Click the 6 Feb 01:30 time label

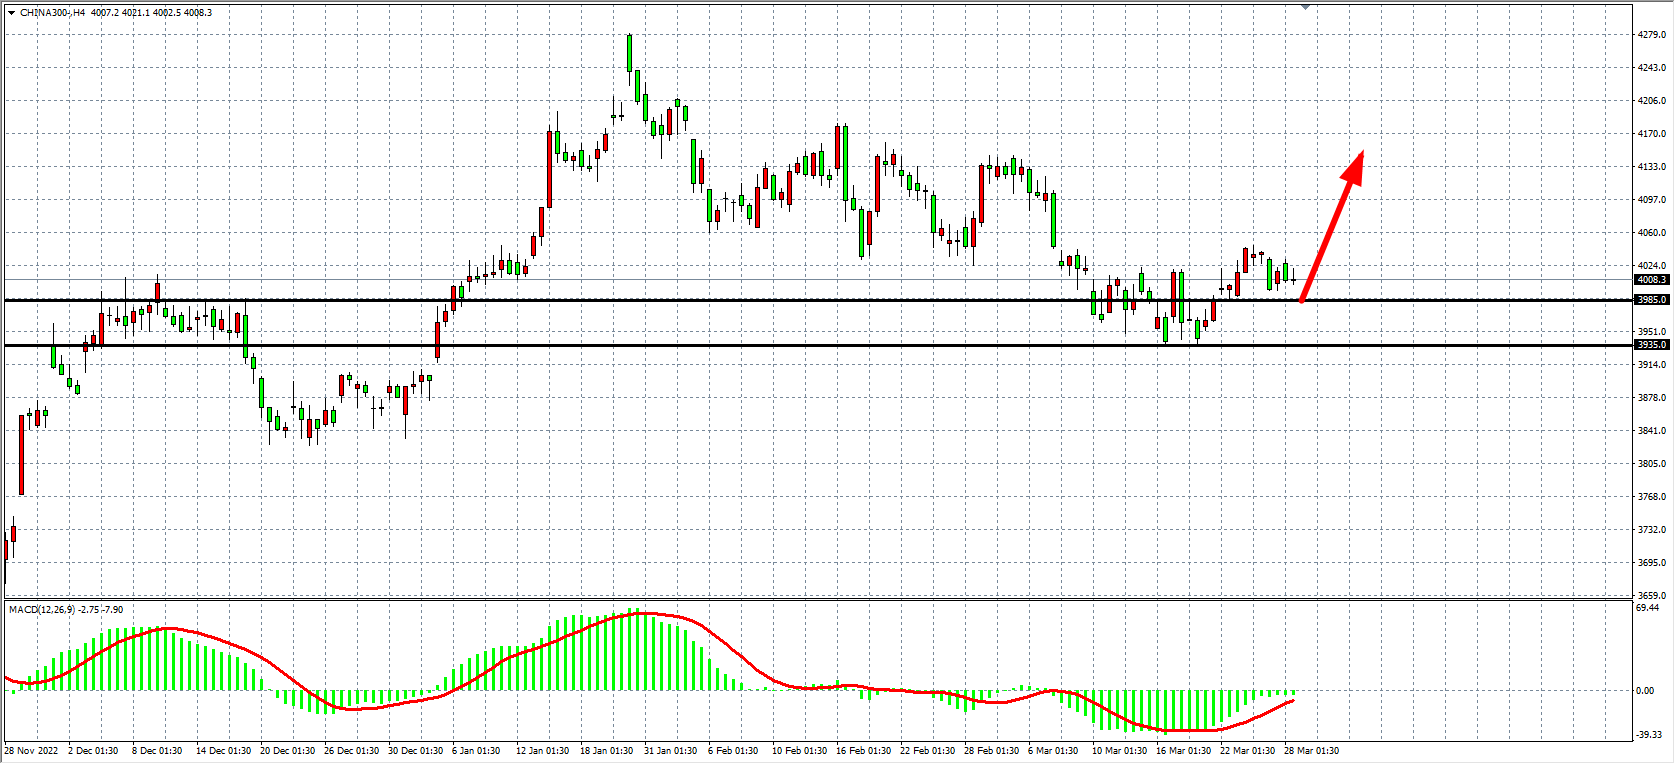click(x=733, y=751)
